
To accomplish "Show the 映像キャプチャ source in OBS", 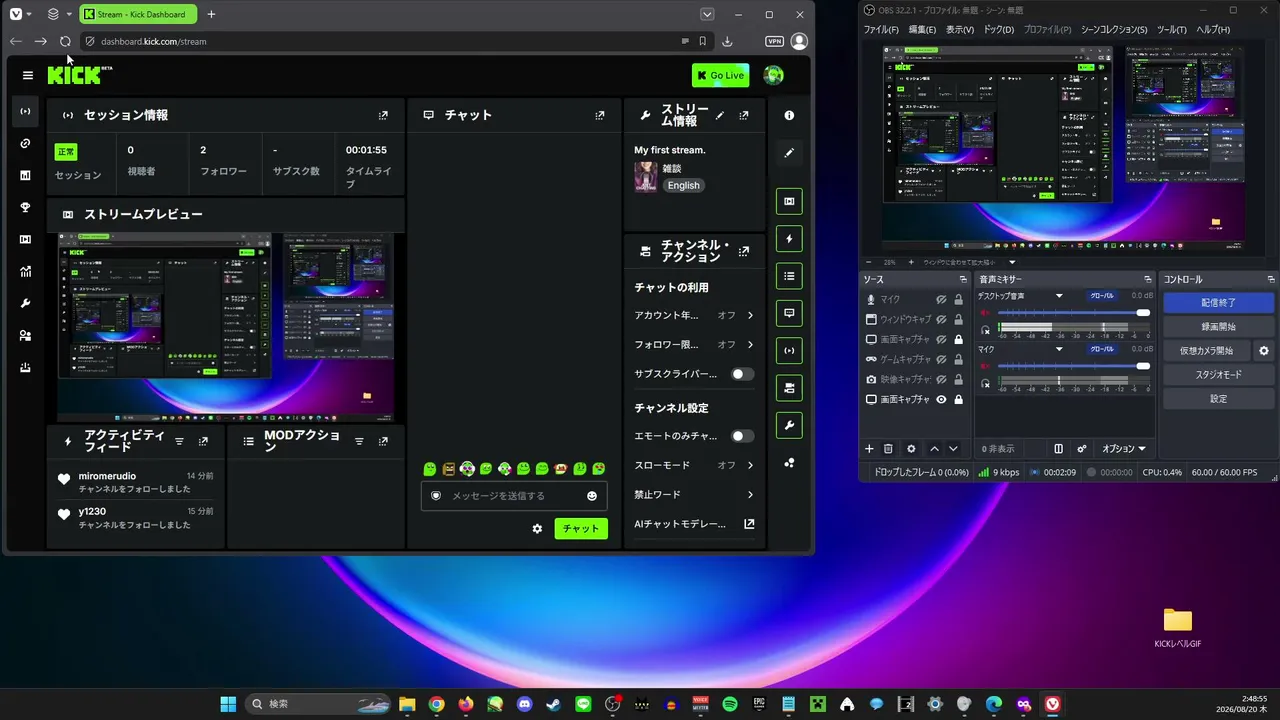I will click(941, 379).
